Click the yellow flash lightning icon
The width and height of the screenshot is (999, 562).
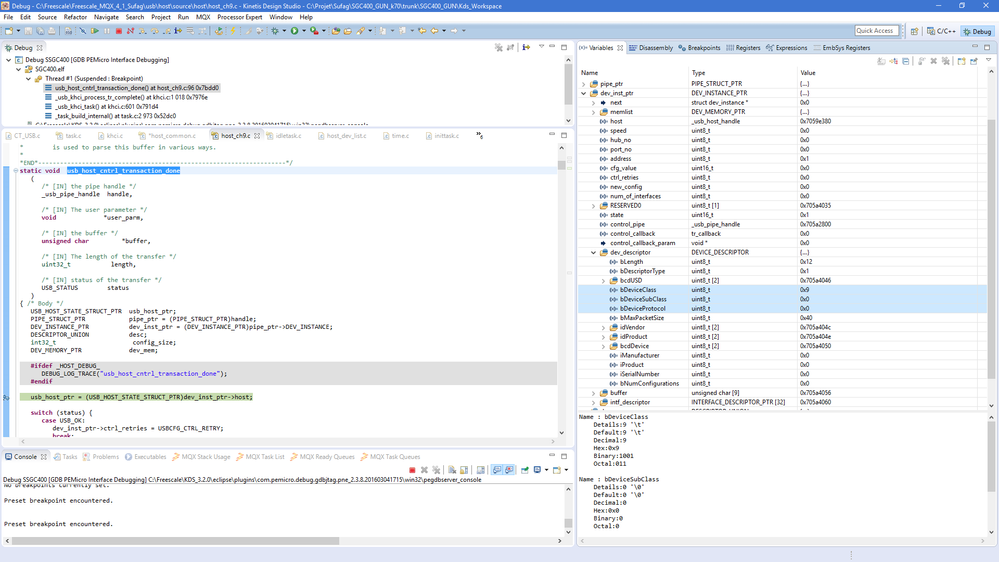(x=233, y=31)
